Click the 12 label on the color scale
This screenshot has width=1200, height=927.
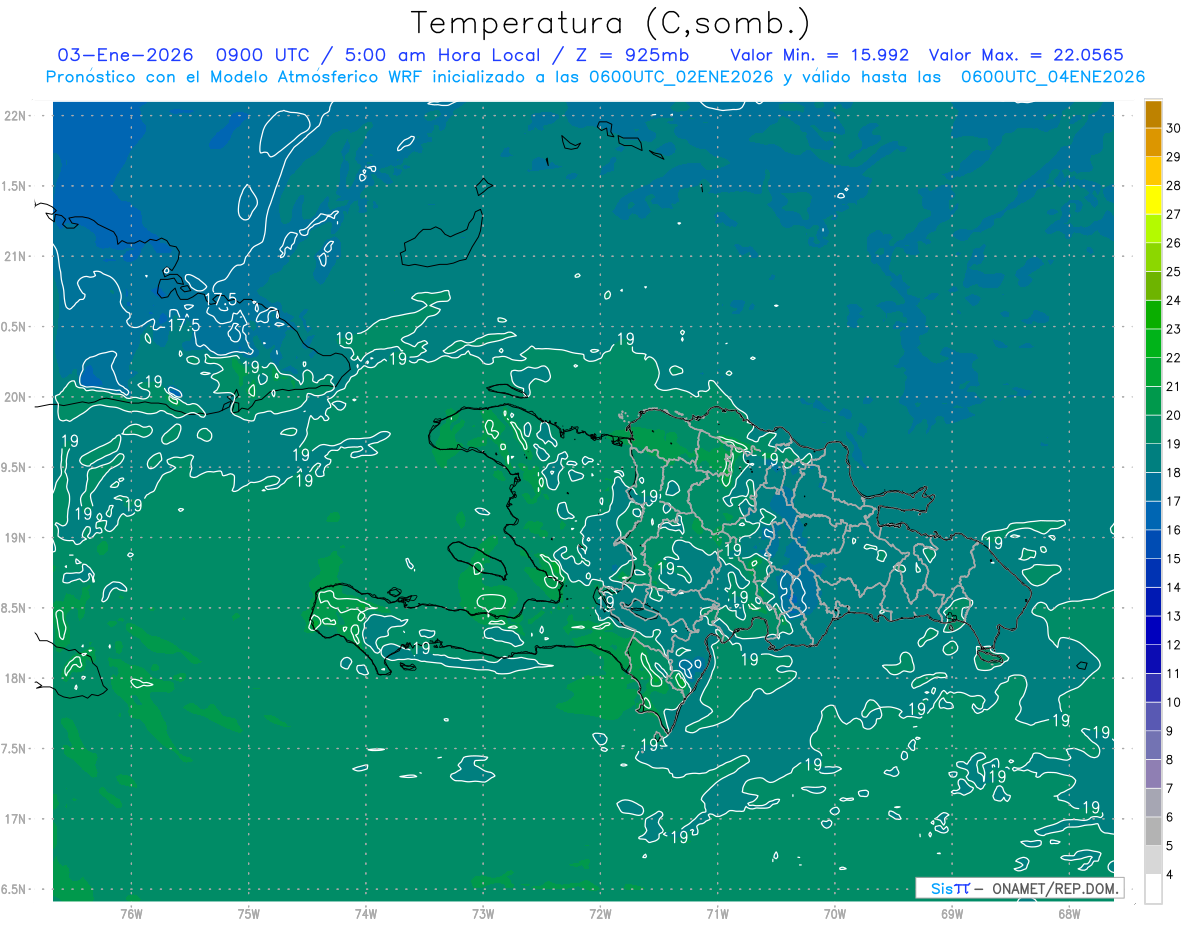pyautogui.click(x=1173, y=644)
